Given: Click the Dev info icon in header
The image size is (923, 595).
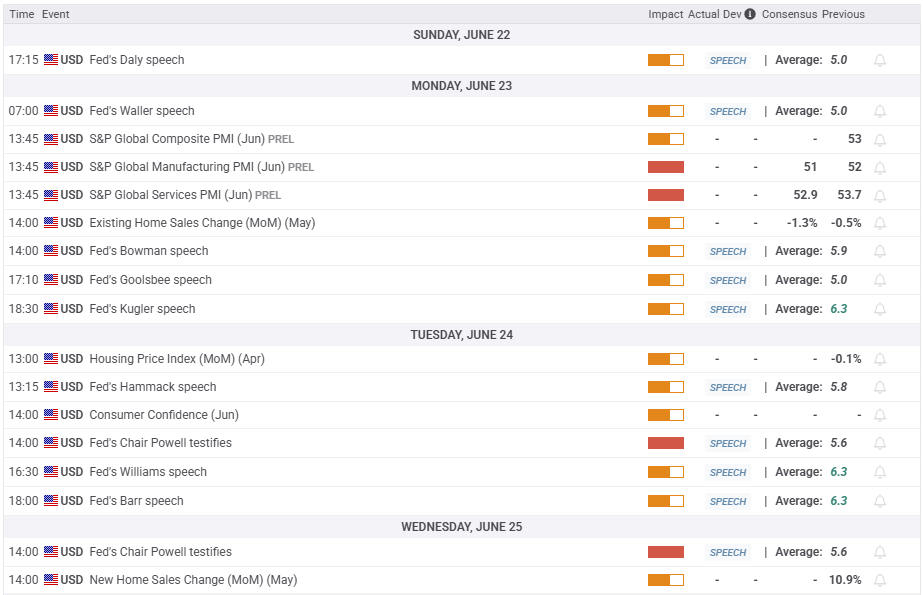Looking at the screenshot, I should (749, 14).
